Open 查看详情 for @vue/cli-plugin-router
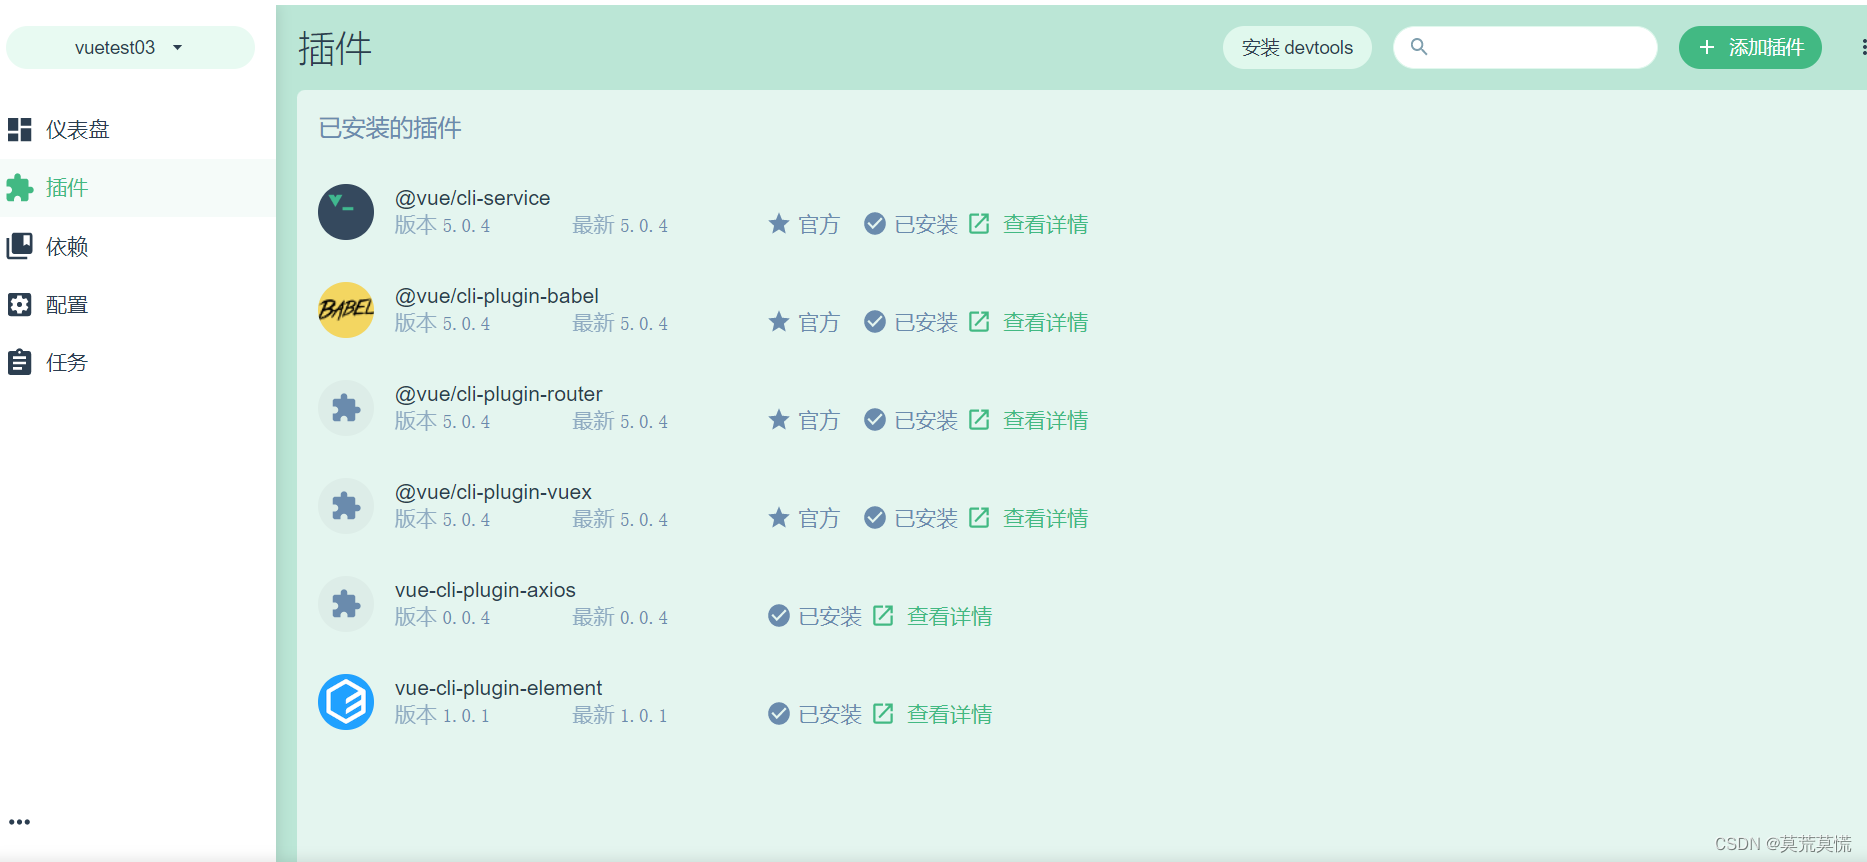Screen dimensions: 1867x862 (1045, 420)
